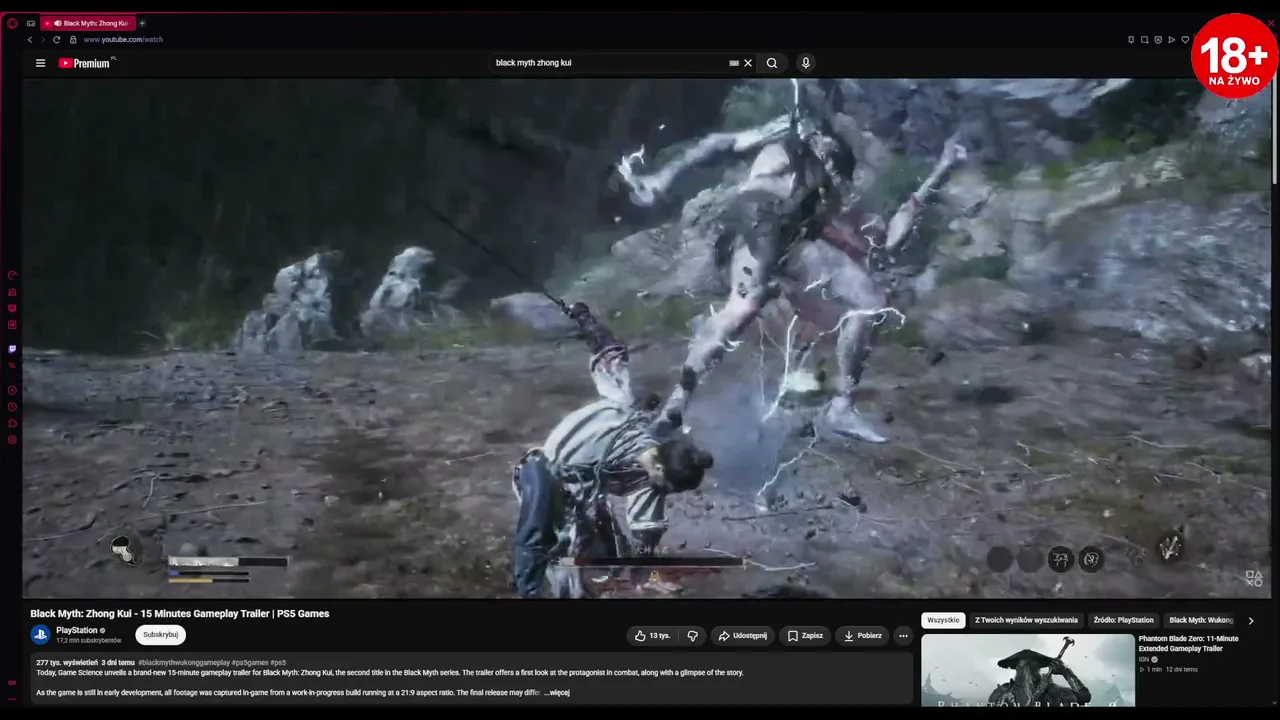1280x720 pixels.
Task: Go forward with the browser forward arrow
Action: tap(42, 40)
